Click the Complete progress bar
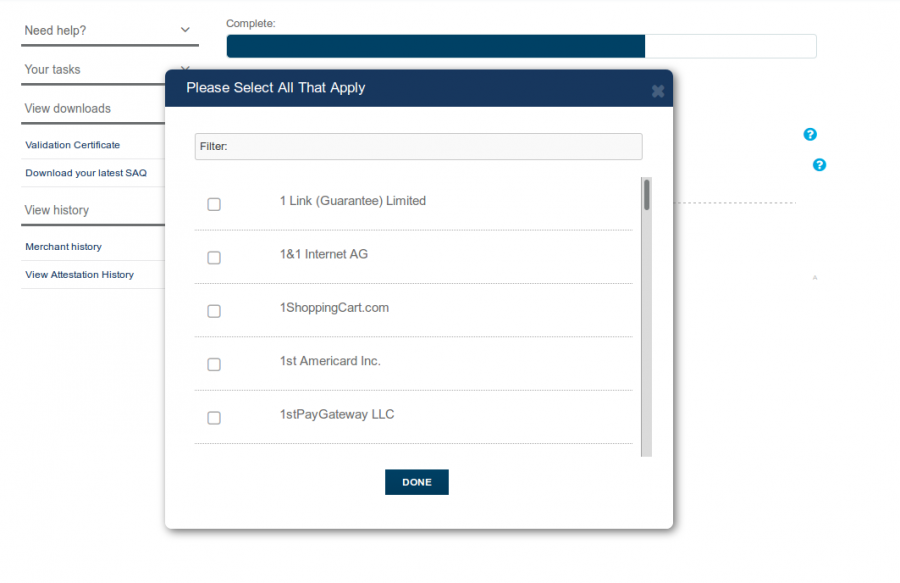900x583 pixels. (521, 46)
